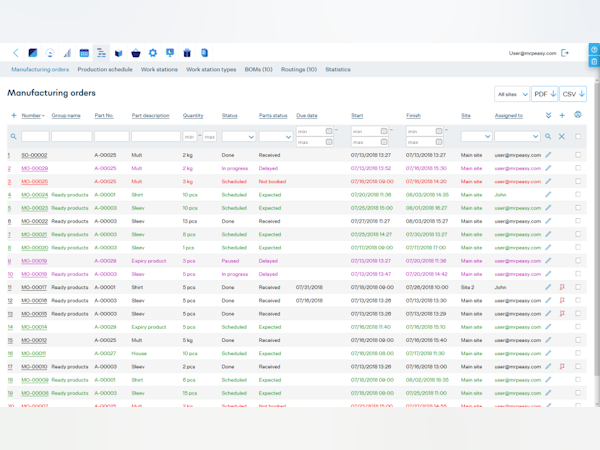Screen dimensions: 600x450
Task: Clear filters with the X icon
Action: (562, 136)
